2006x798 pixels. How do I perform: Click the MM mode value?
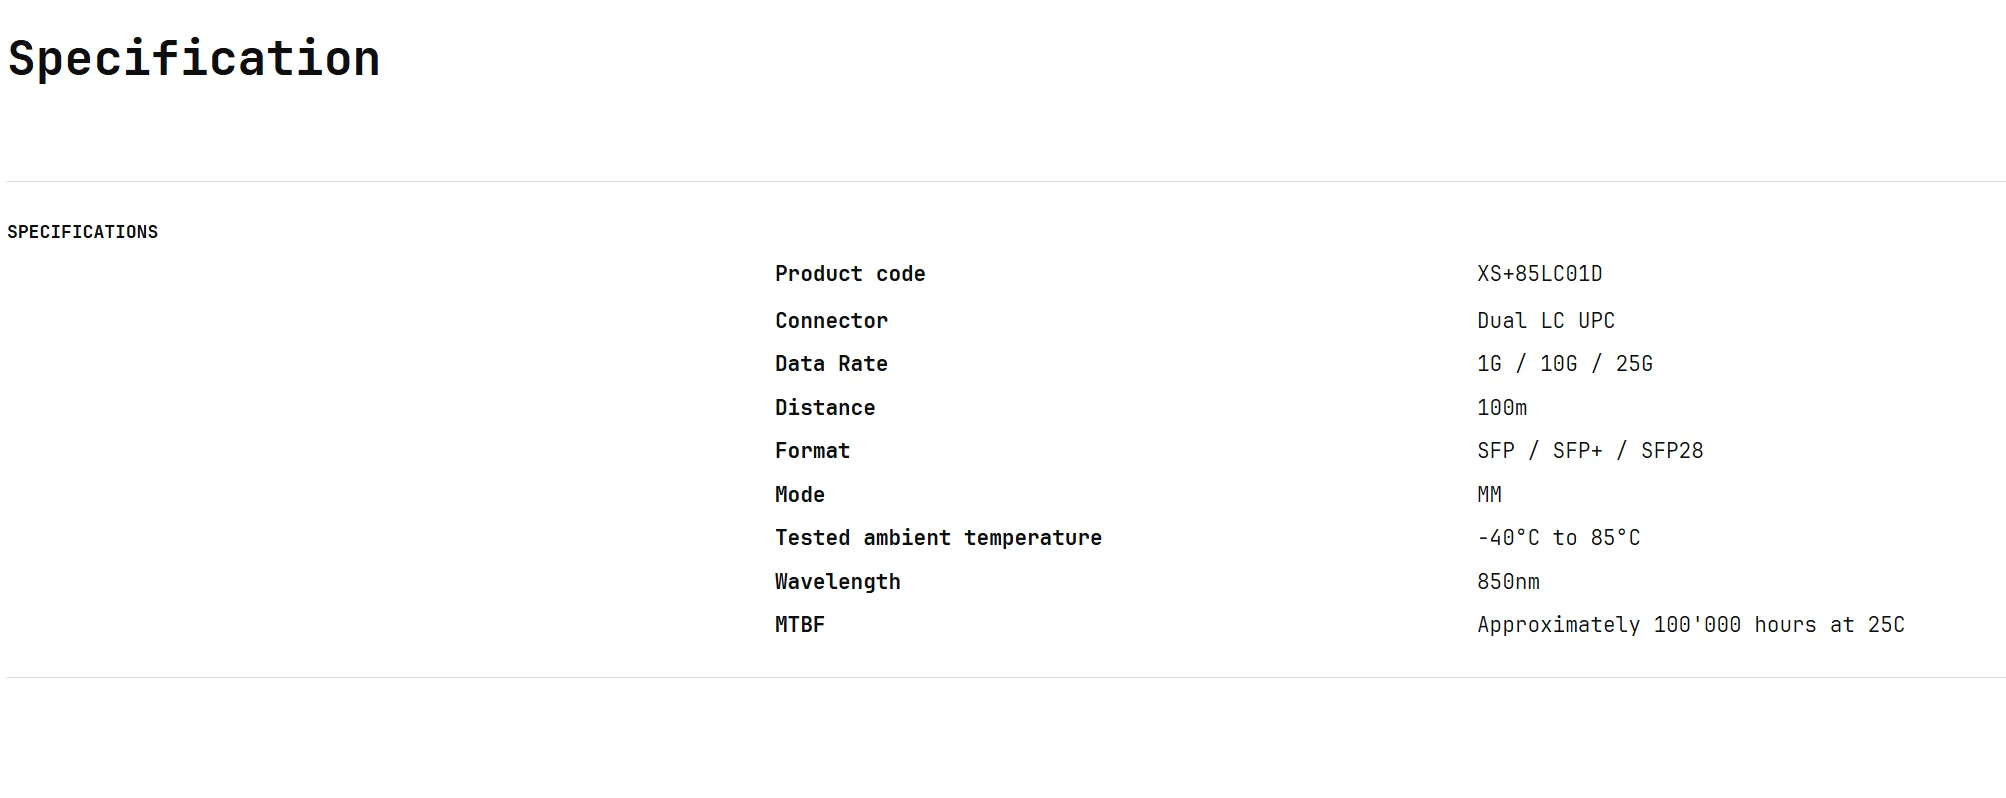click(x=1489, y=495)
